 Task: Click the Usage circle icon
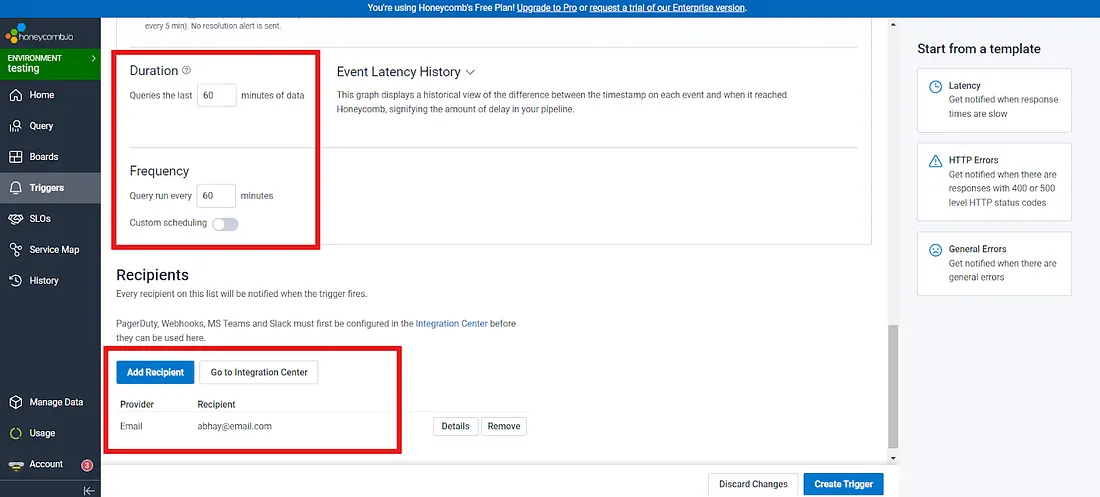pyautogui.click(x=16, y=433)
